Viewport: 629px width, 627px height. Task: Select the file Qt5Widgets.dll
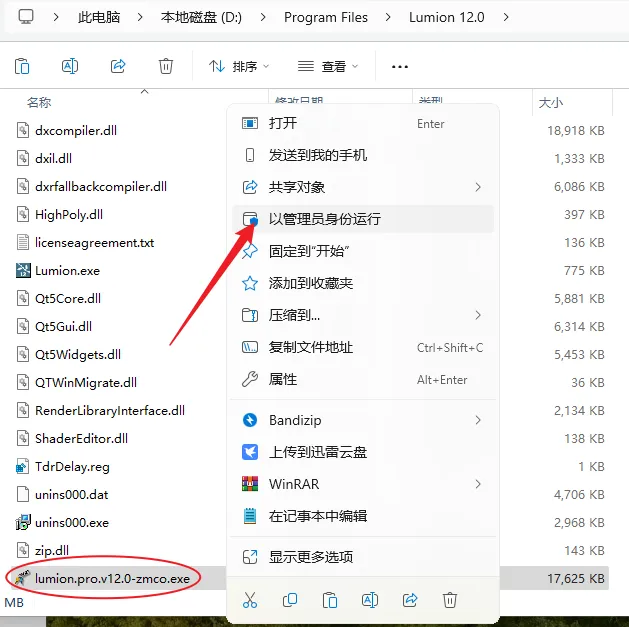(x=78, y=355)
